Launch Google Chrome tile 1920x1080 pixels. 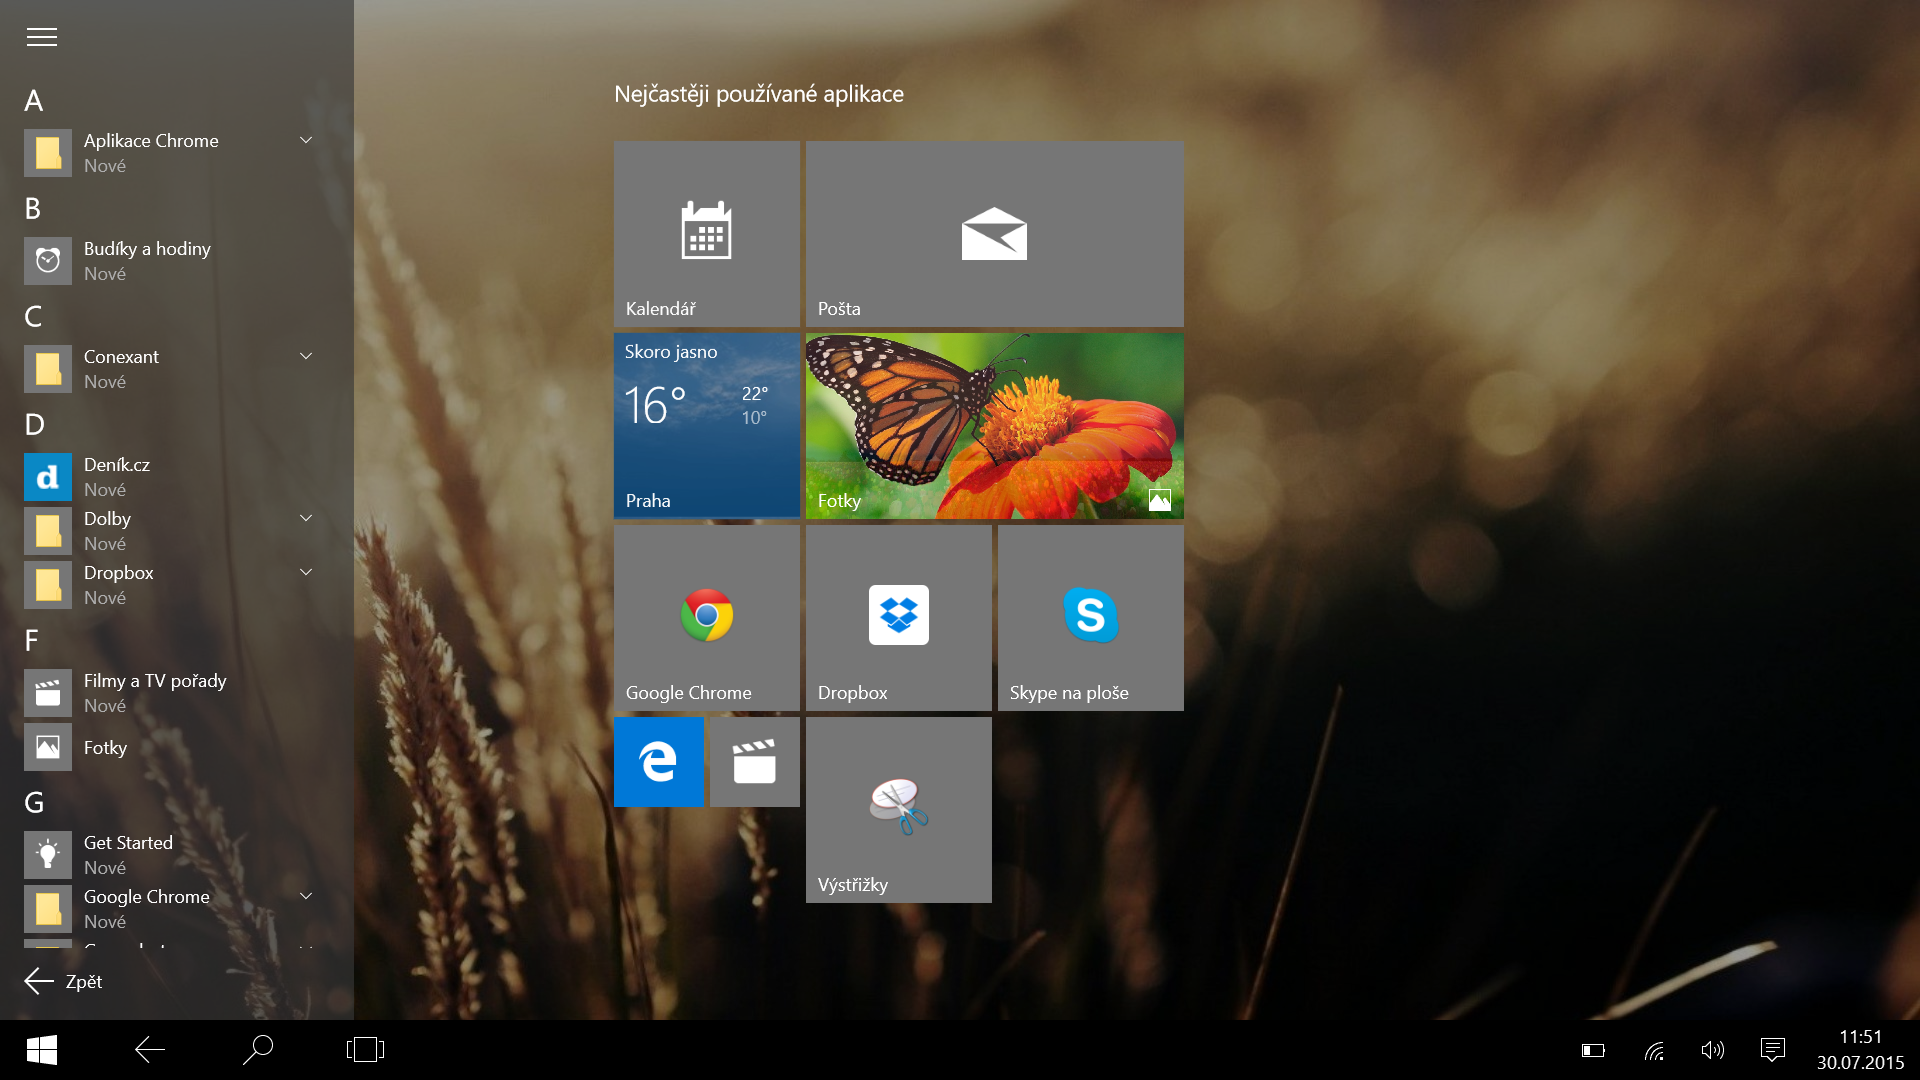coord(706,617)
